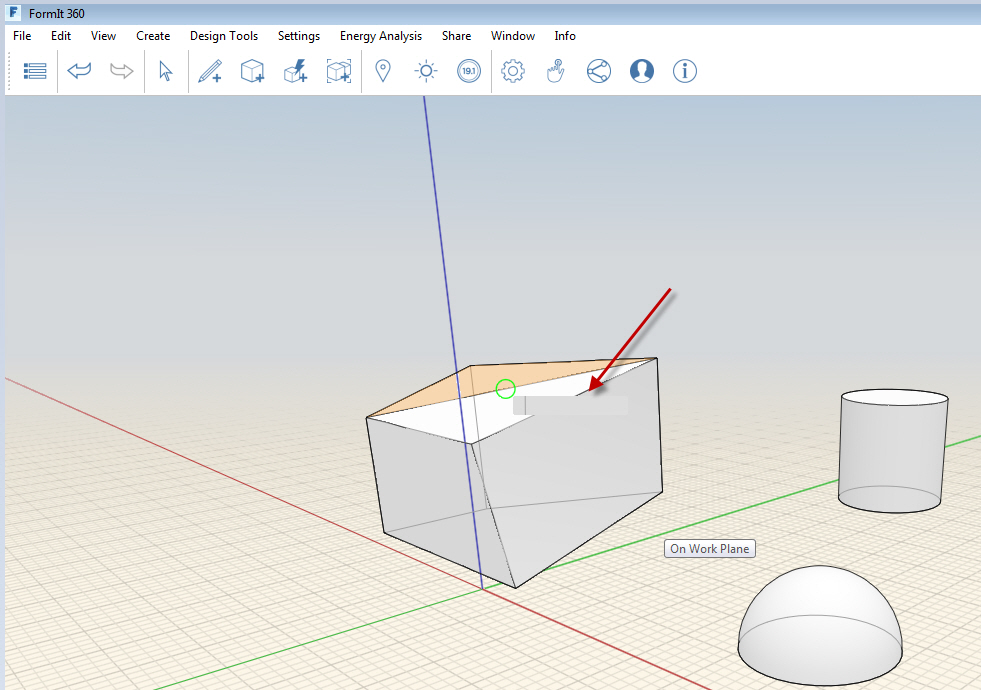Viewport: 981px width, 690px height.
Task: Open the collaboration sphere icon
Action: (598, 71)
